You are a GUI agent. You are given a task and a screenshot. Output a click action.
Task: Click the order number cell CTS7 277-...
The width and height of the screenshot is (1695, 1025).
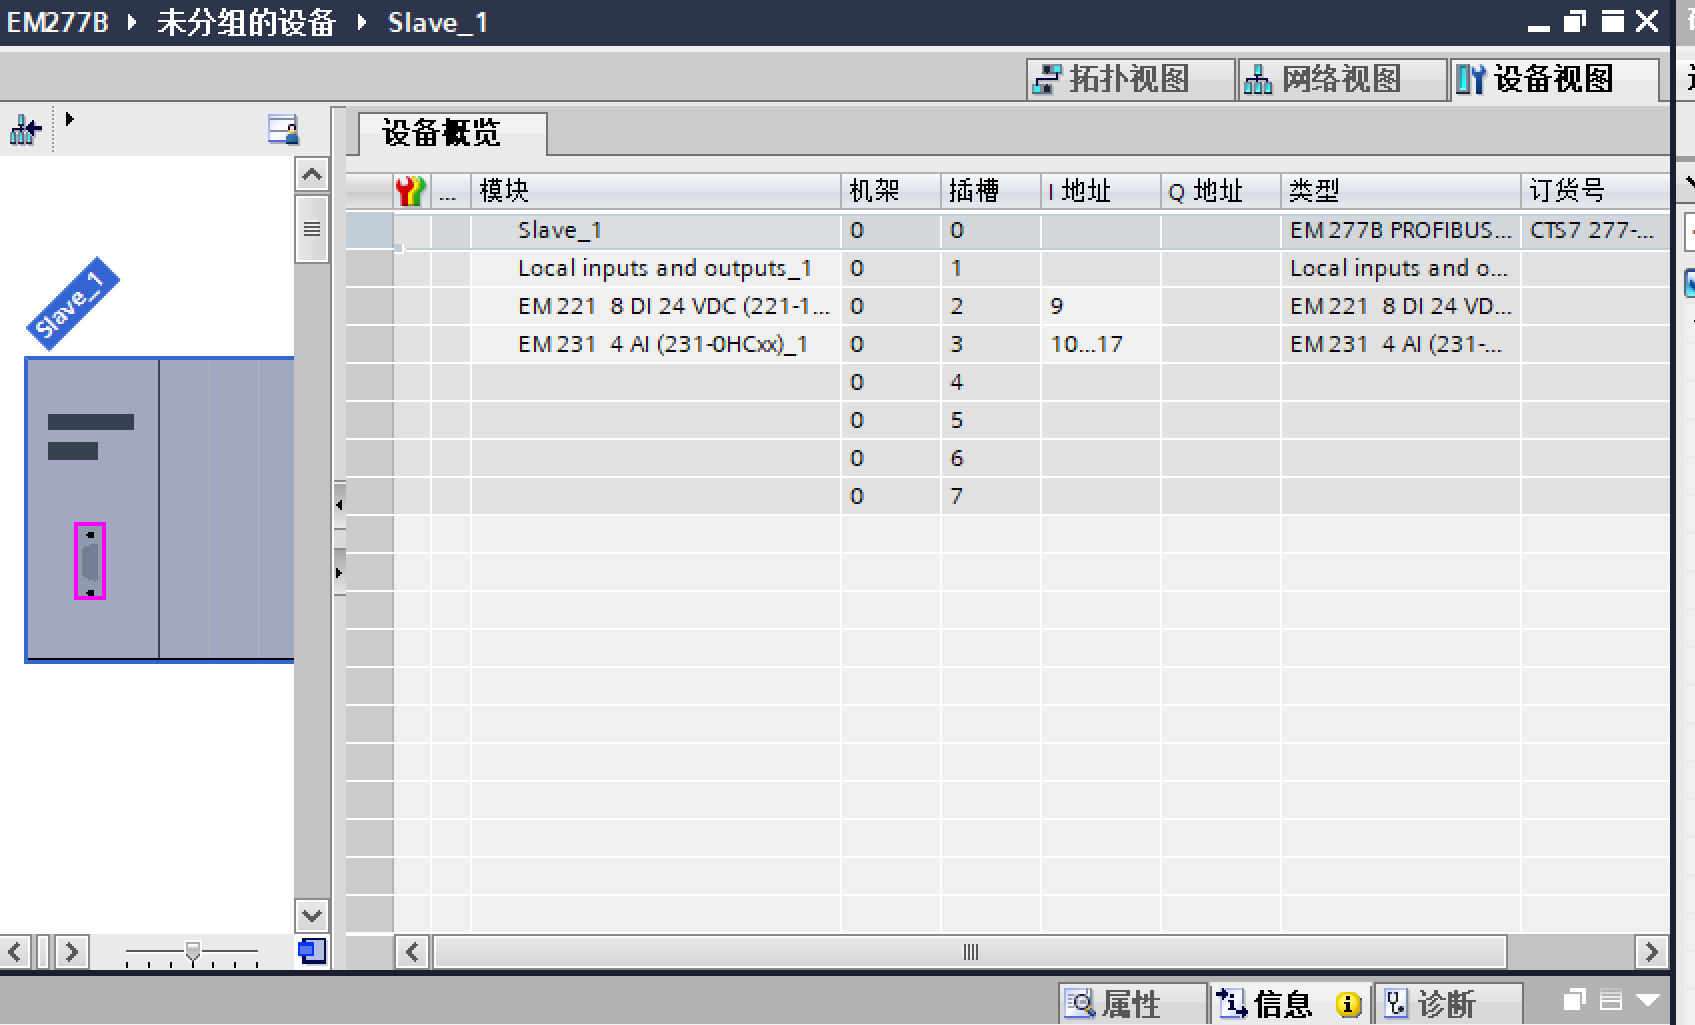pos(1595,230)
